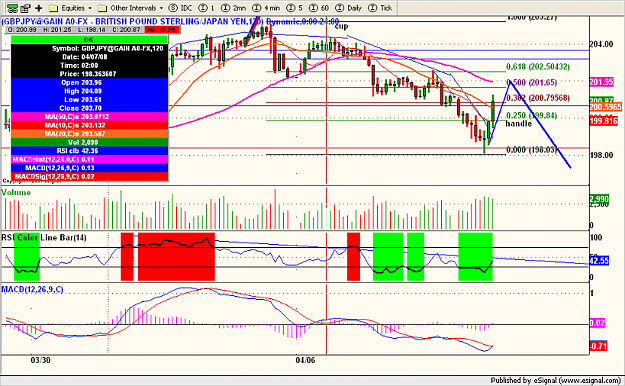Click the C: 200.87 close value
The height and width of the screenshot is (386, 625).
point(126,30)
